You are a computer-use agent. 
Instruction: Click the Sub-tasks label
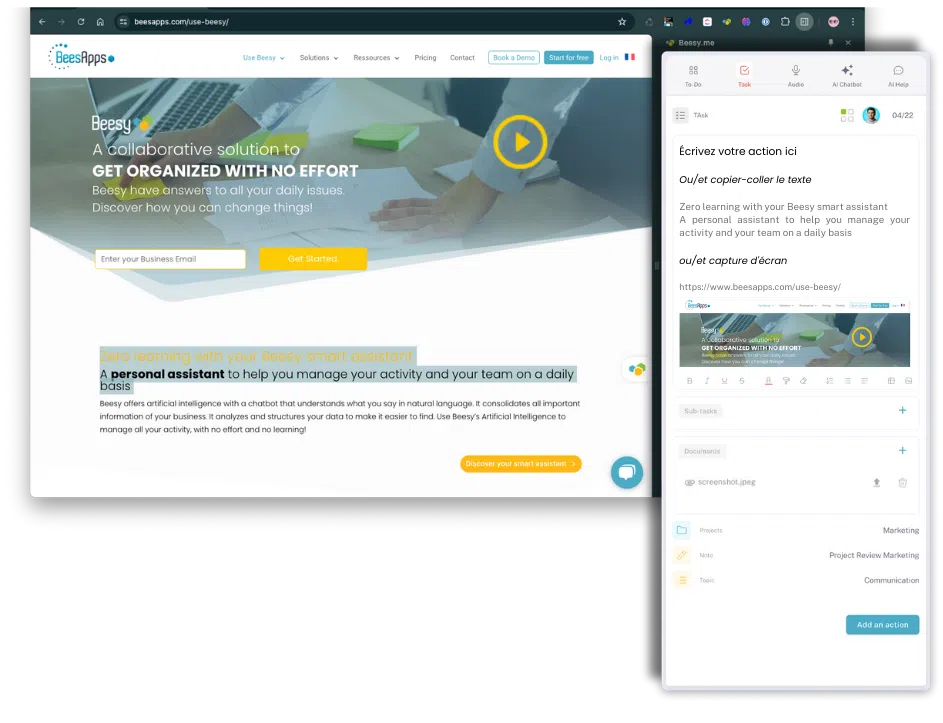(700, 411)
